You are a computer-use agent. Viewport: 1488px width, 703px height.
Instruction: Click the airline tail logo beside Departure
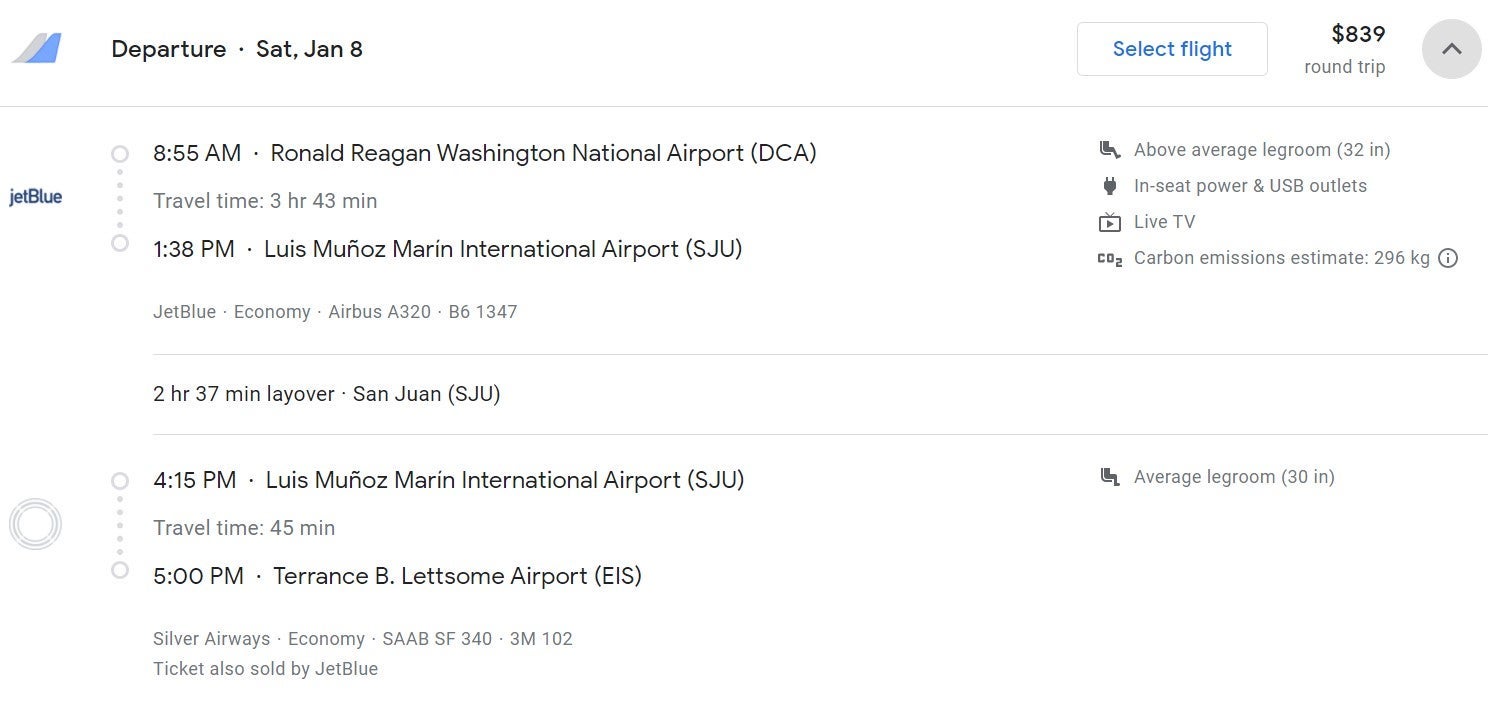click(x=37, y=48)
